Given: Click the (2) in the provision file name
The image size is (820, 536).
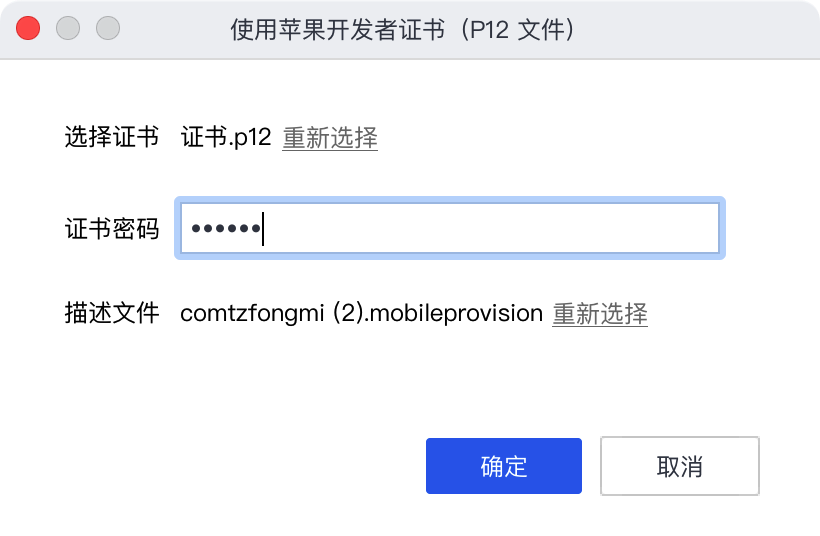Looking at the screenshot, I should pyautogui.click(x=347, y=314).
